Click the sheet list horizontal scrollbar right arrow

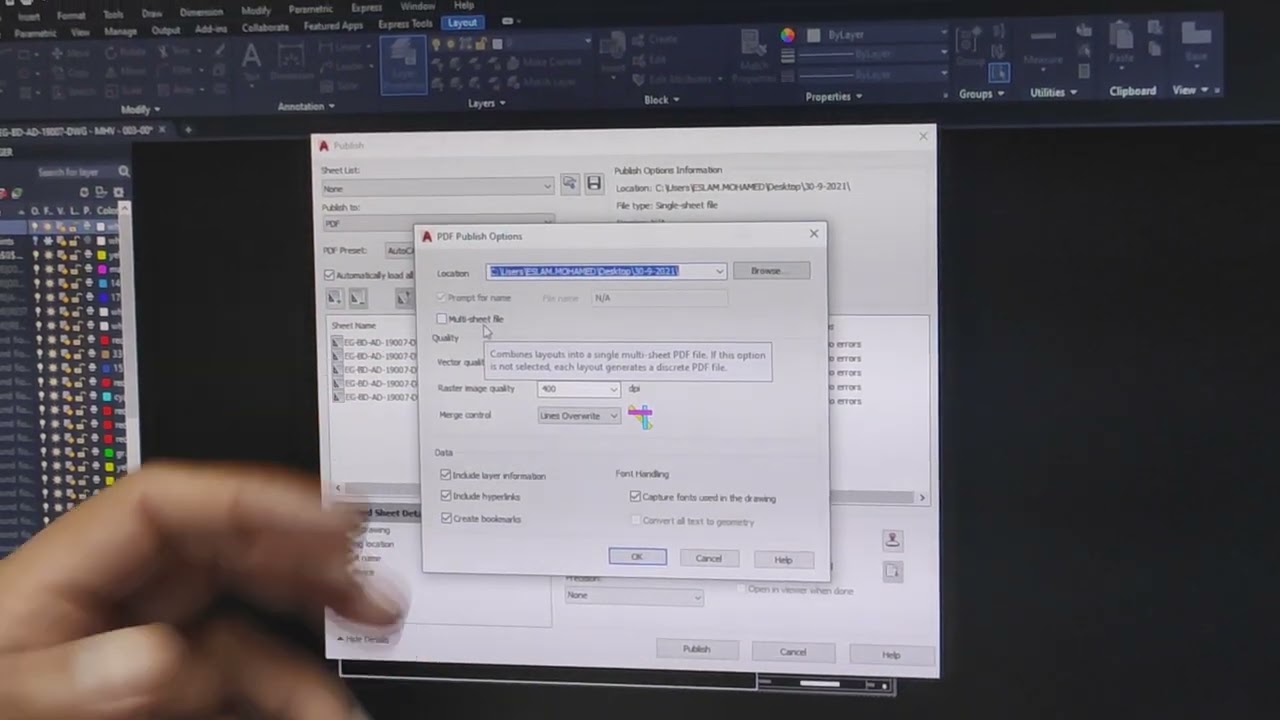(922, 497)
